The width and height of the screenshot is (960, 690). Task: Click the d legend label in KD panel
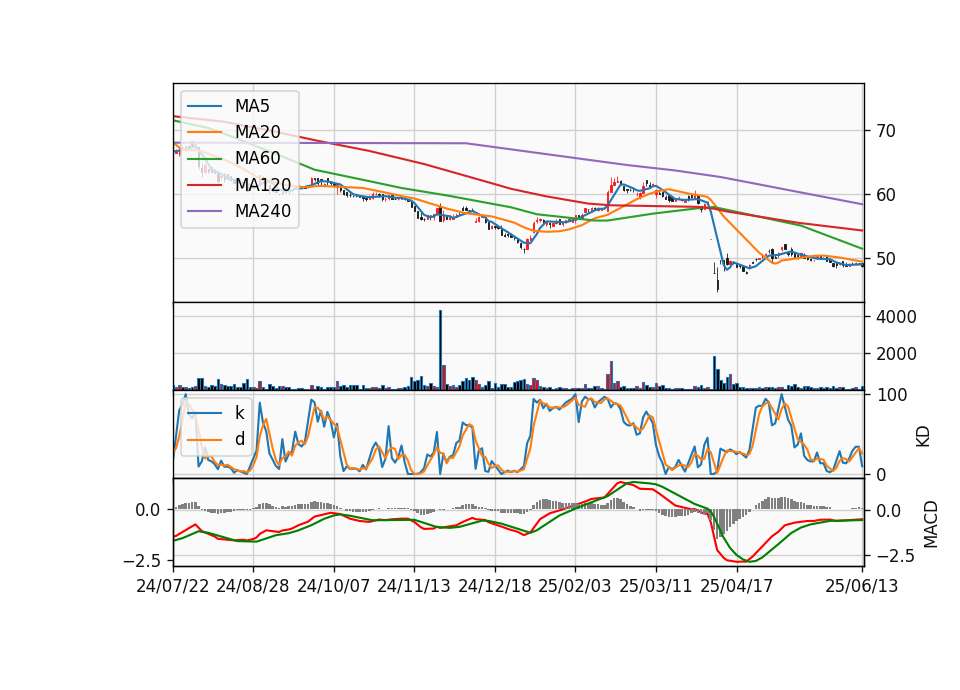coord(239,438)
